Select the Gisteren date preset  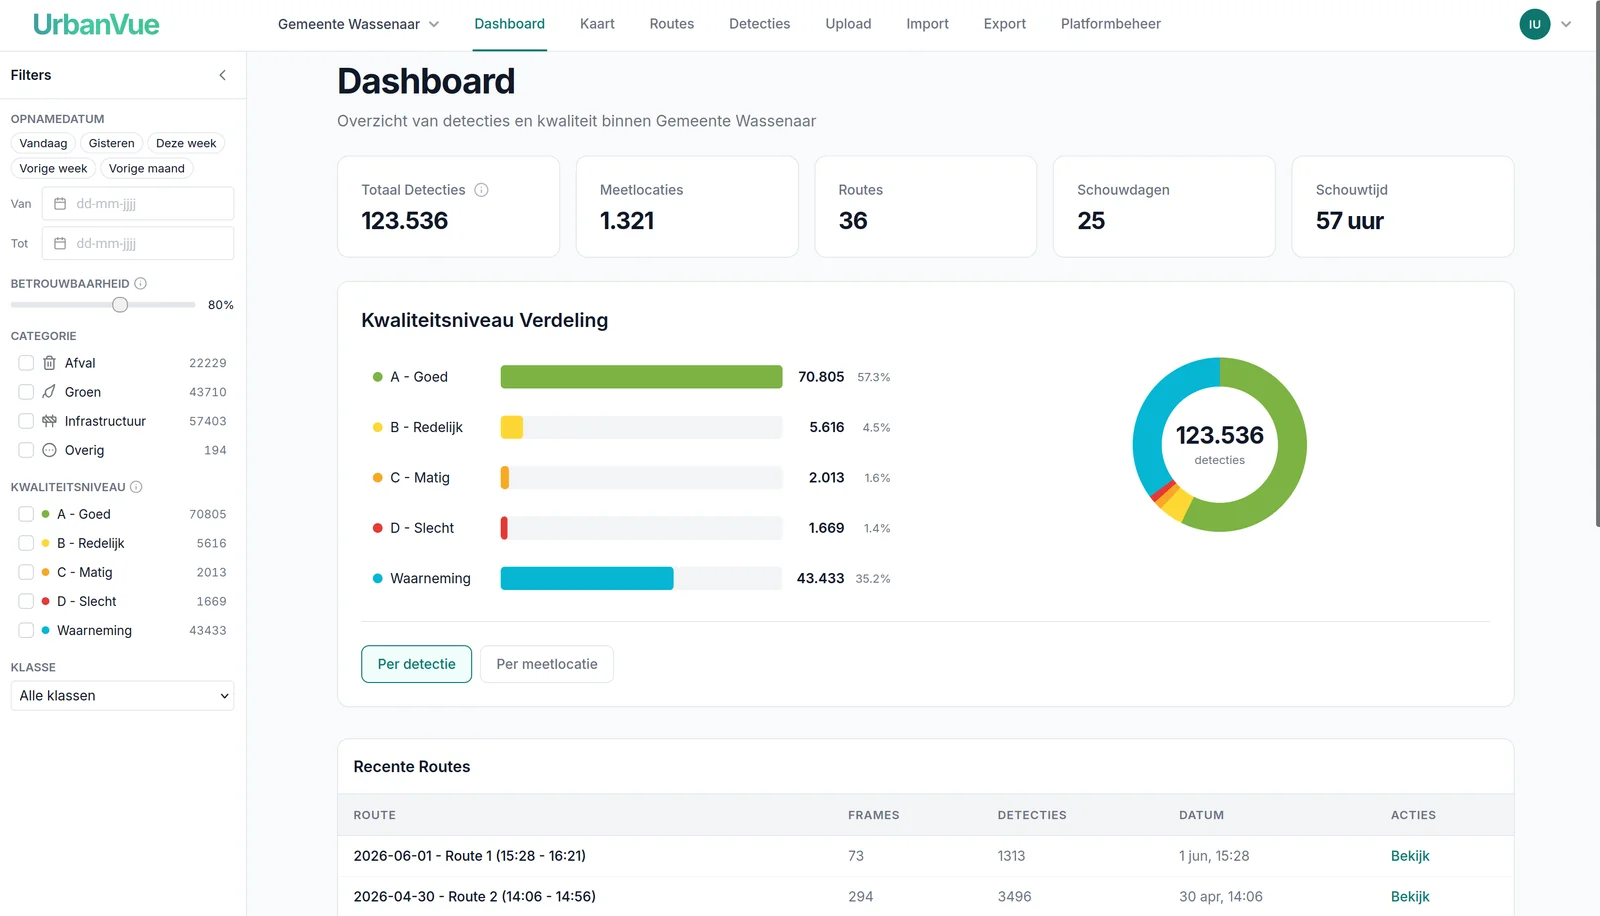(112, 143)
